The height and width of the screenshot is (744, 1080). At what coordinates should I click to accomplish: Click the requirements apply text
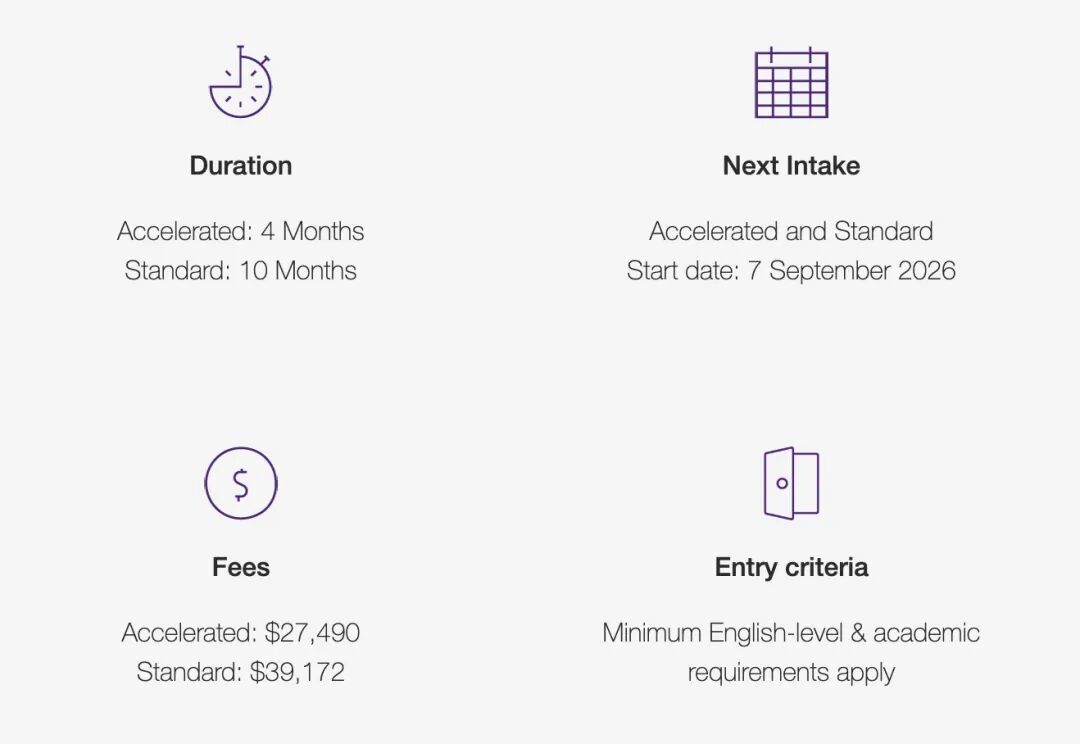click(791, 672)
